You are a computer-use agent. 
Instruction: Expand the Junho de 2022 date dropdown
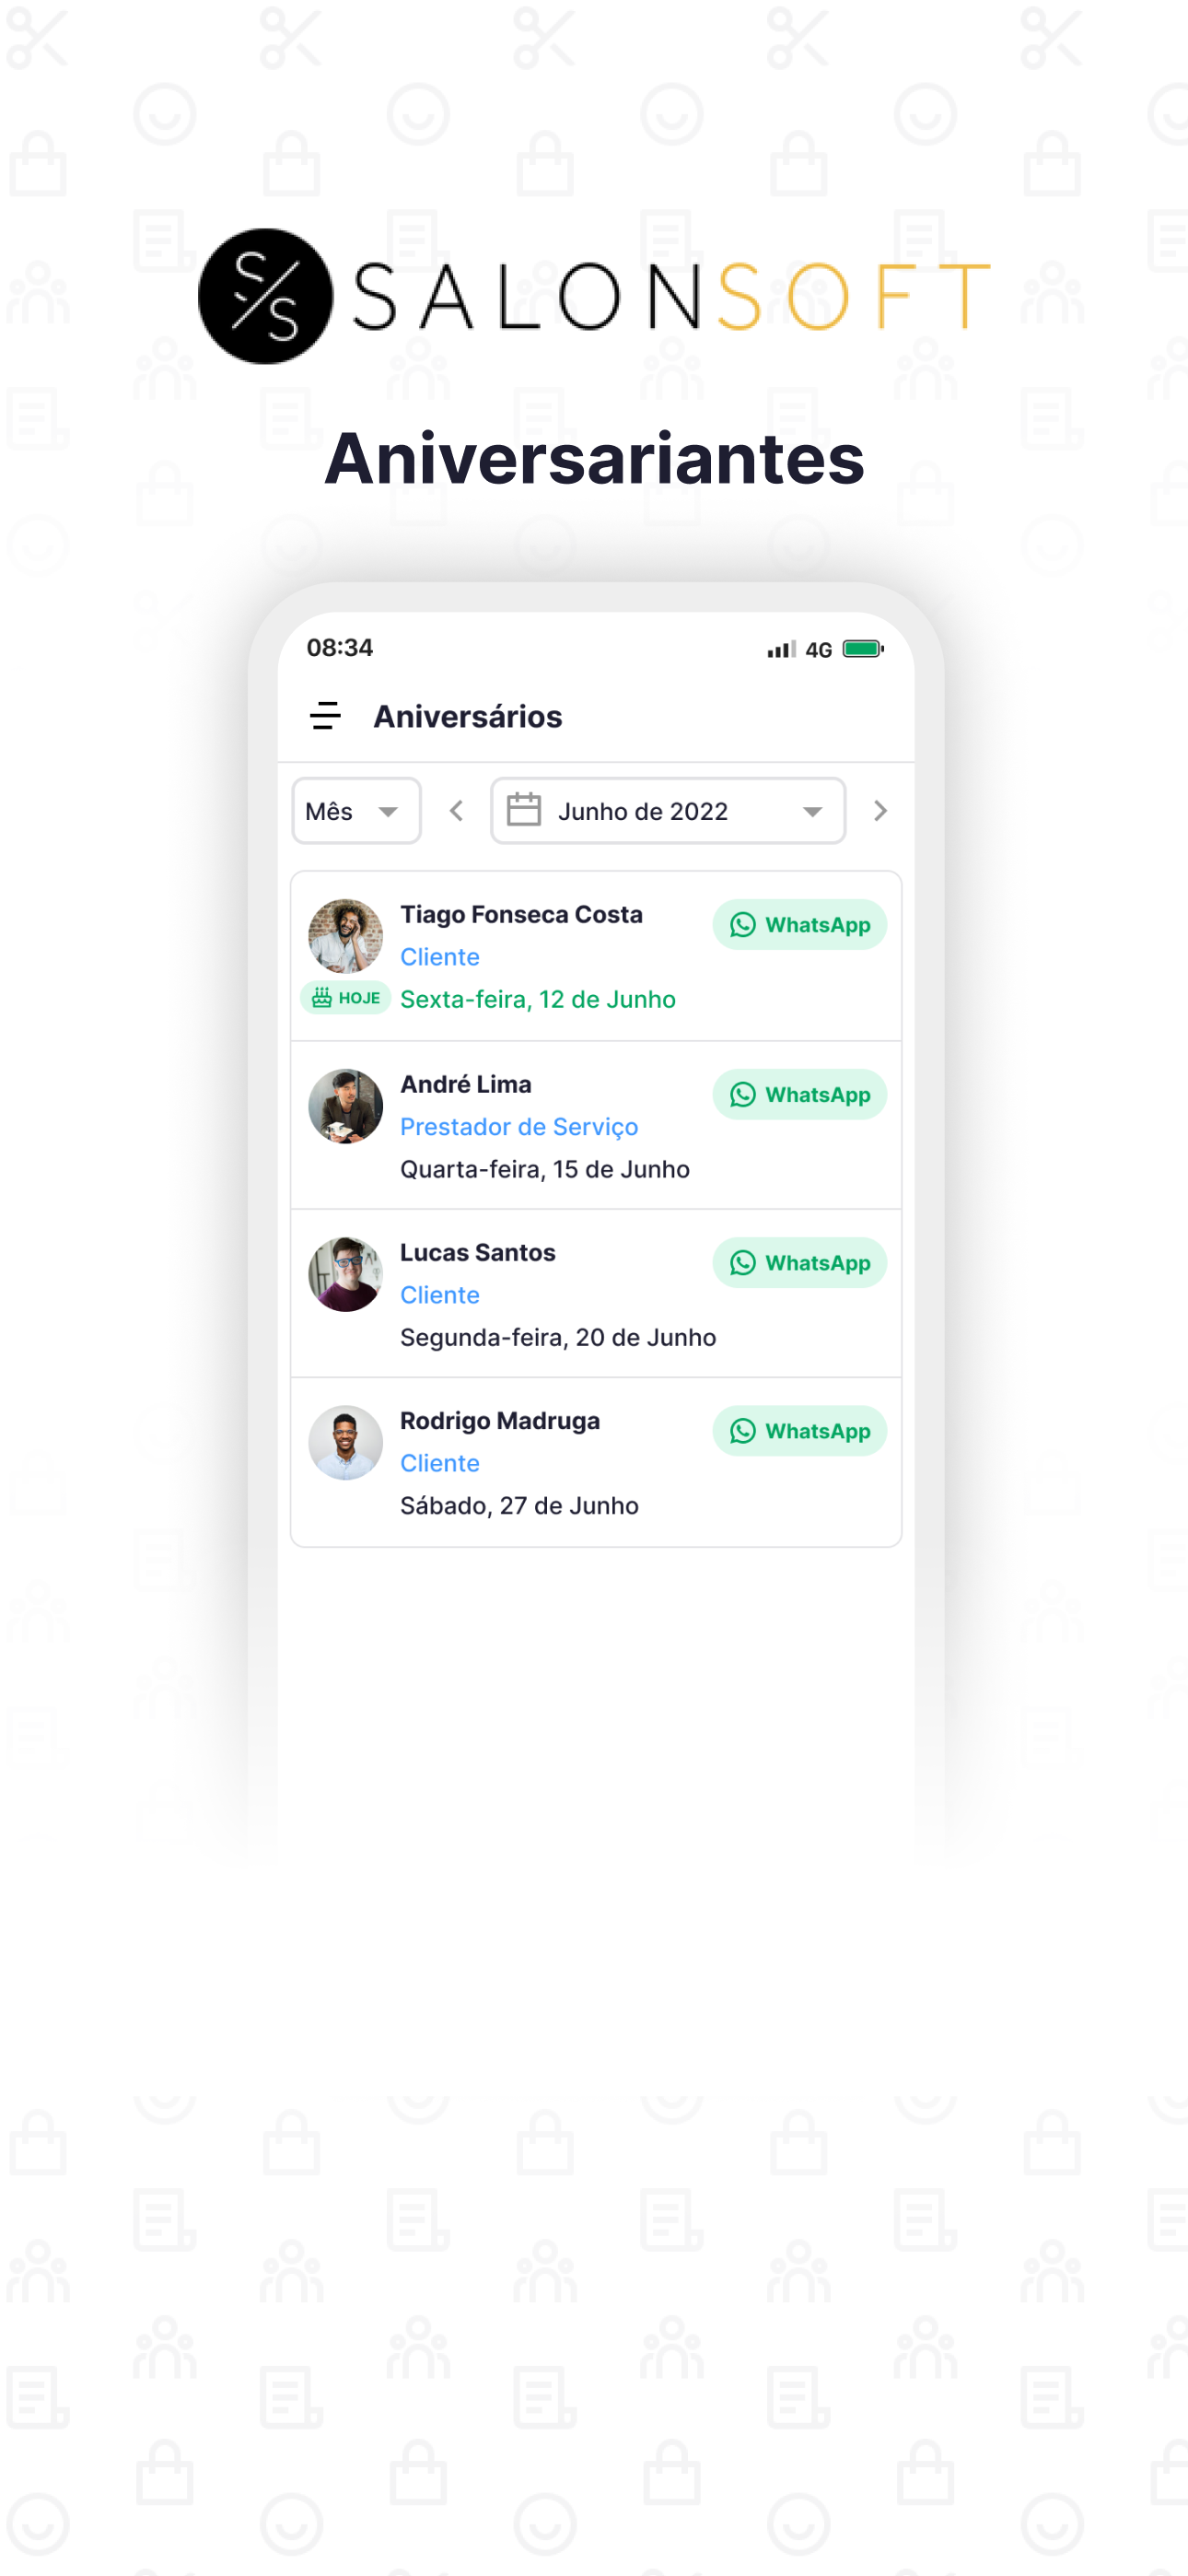click(x=668, y=811)
